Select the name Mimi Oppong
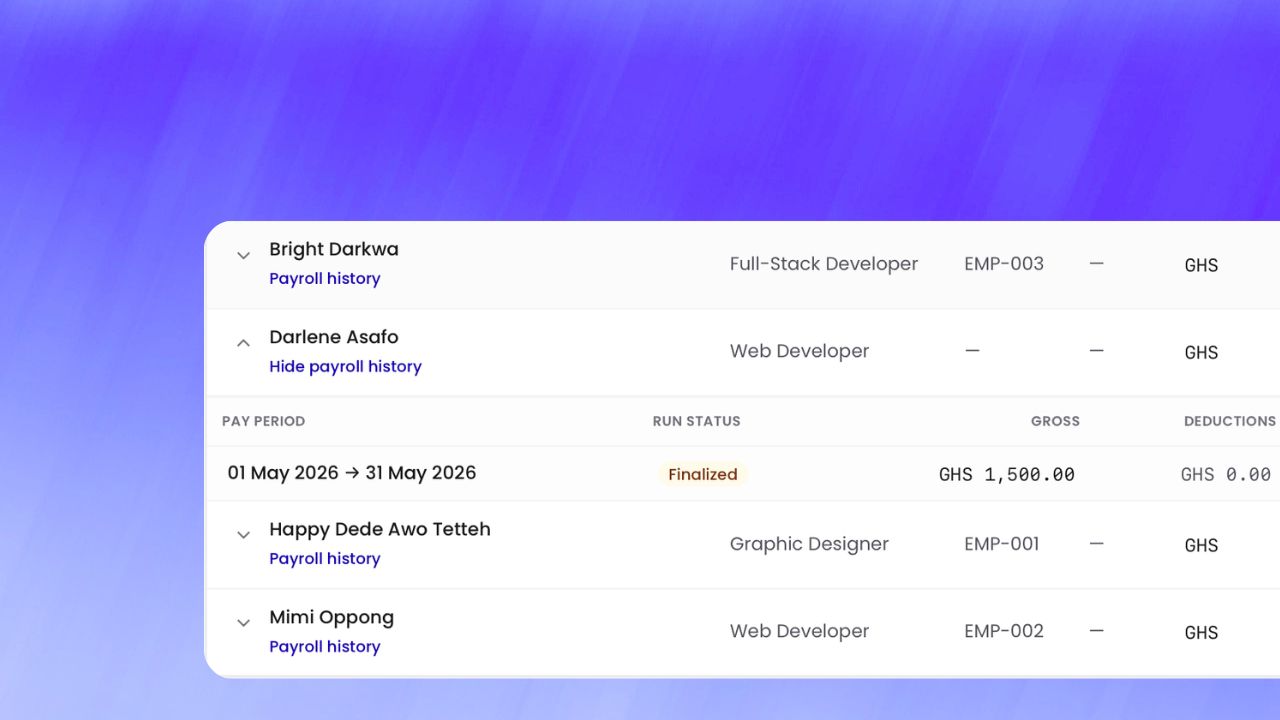The height and width of the screenshot is (720, 1280). [332, 618]
